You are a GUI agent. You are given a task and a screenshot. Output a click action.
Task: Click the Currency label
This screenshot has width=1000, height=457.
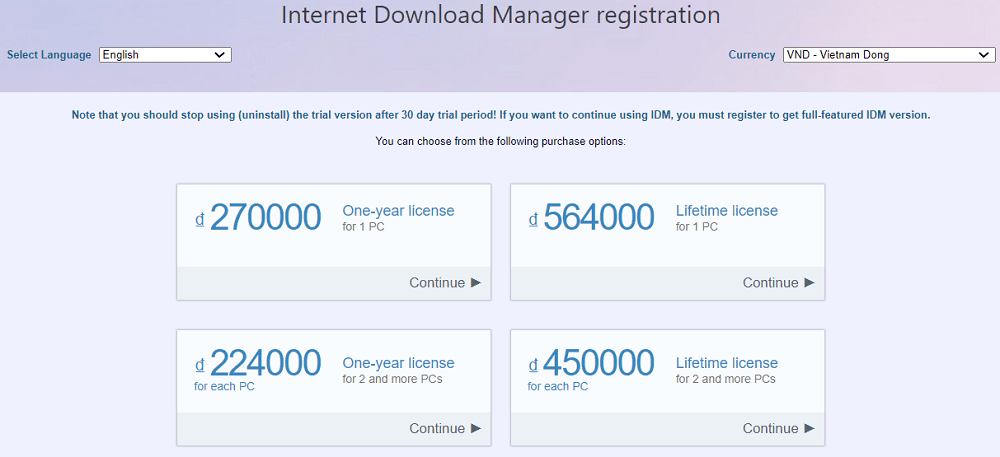pyautogui.click(x=752, y=55)
